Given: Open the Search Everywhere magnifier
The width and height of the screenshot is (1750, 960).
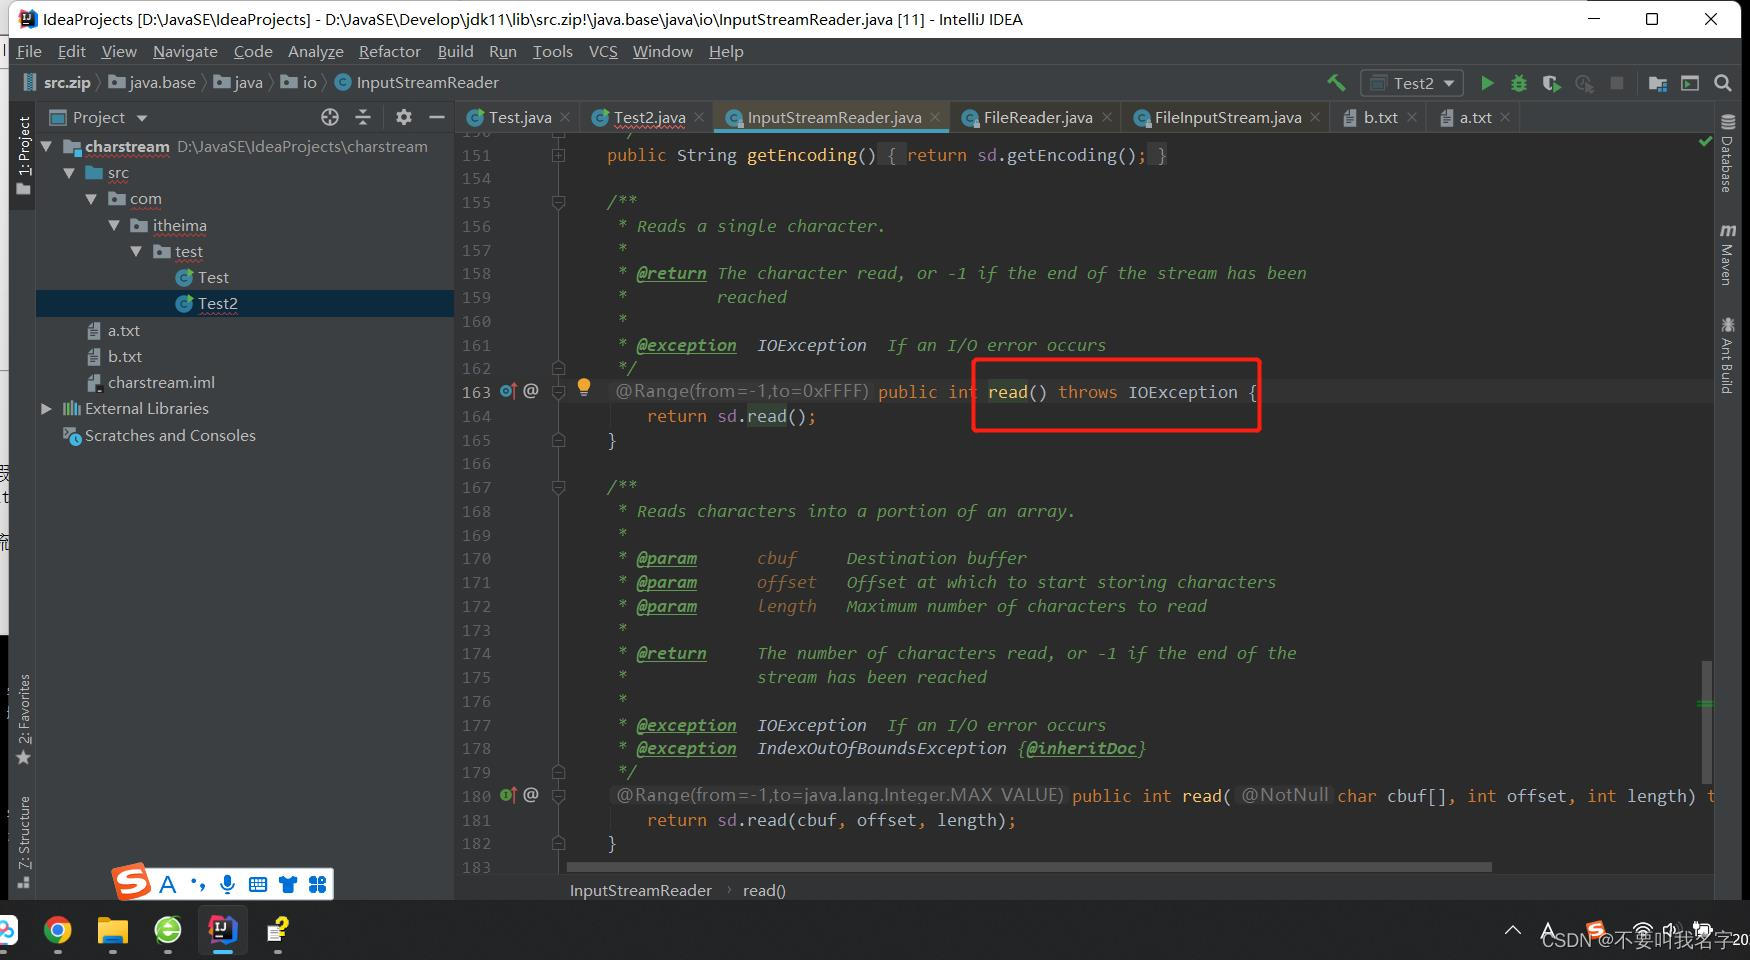Looking at the screenshot, I should pyautogui.click(x=1722, y=83).
